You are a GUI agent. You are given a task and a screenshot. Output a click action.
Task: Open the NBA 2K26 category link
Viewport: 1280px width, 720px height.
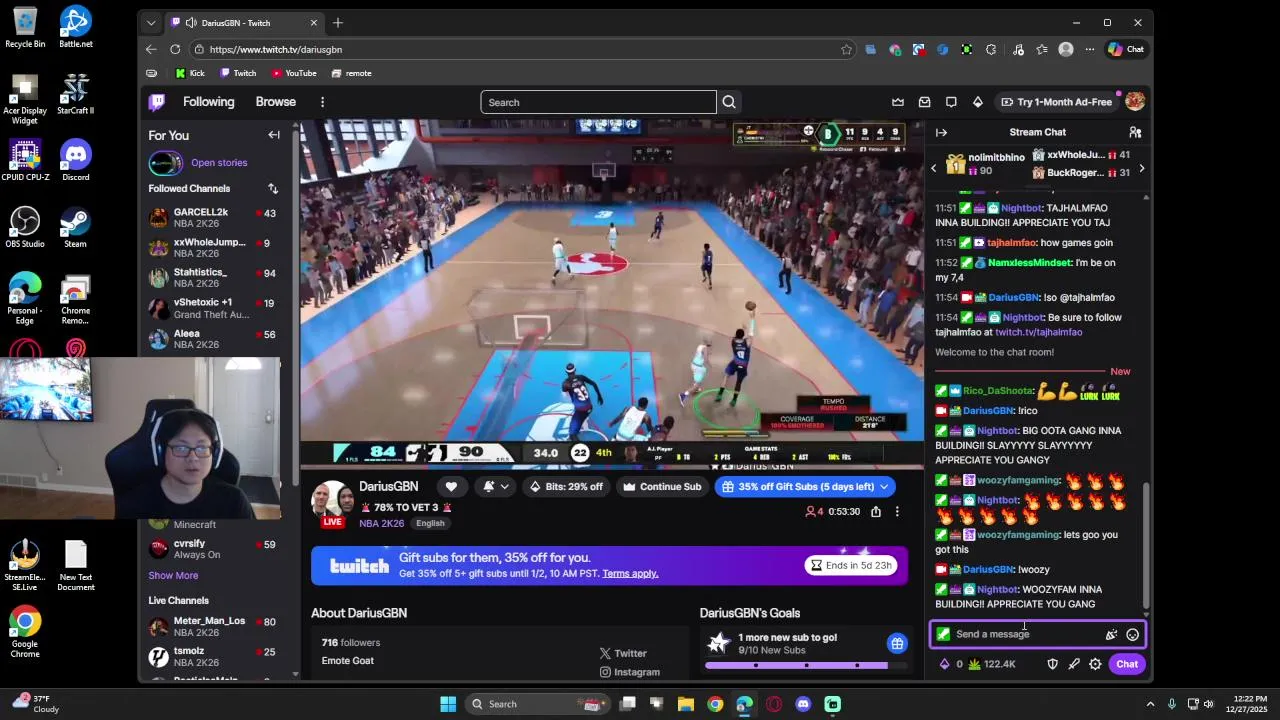point(382,523)
